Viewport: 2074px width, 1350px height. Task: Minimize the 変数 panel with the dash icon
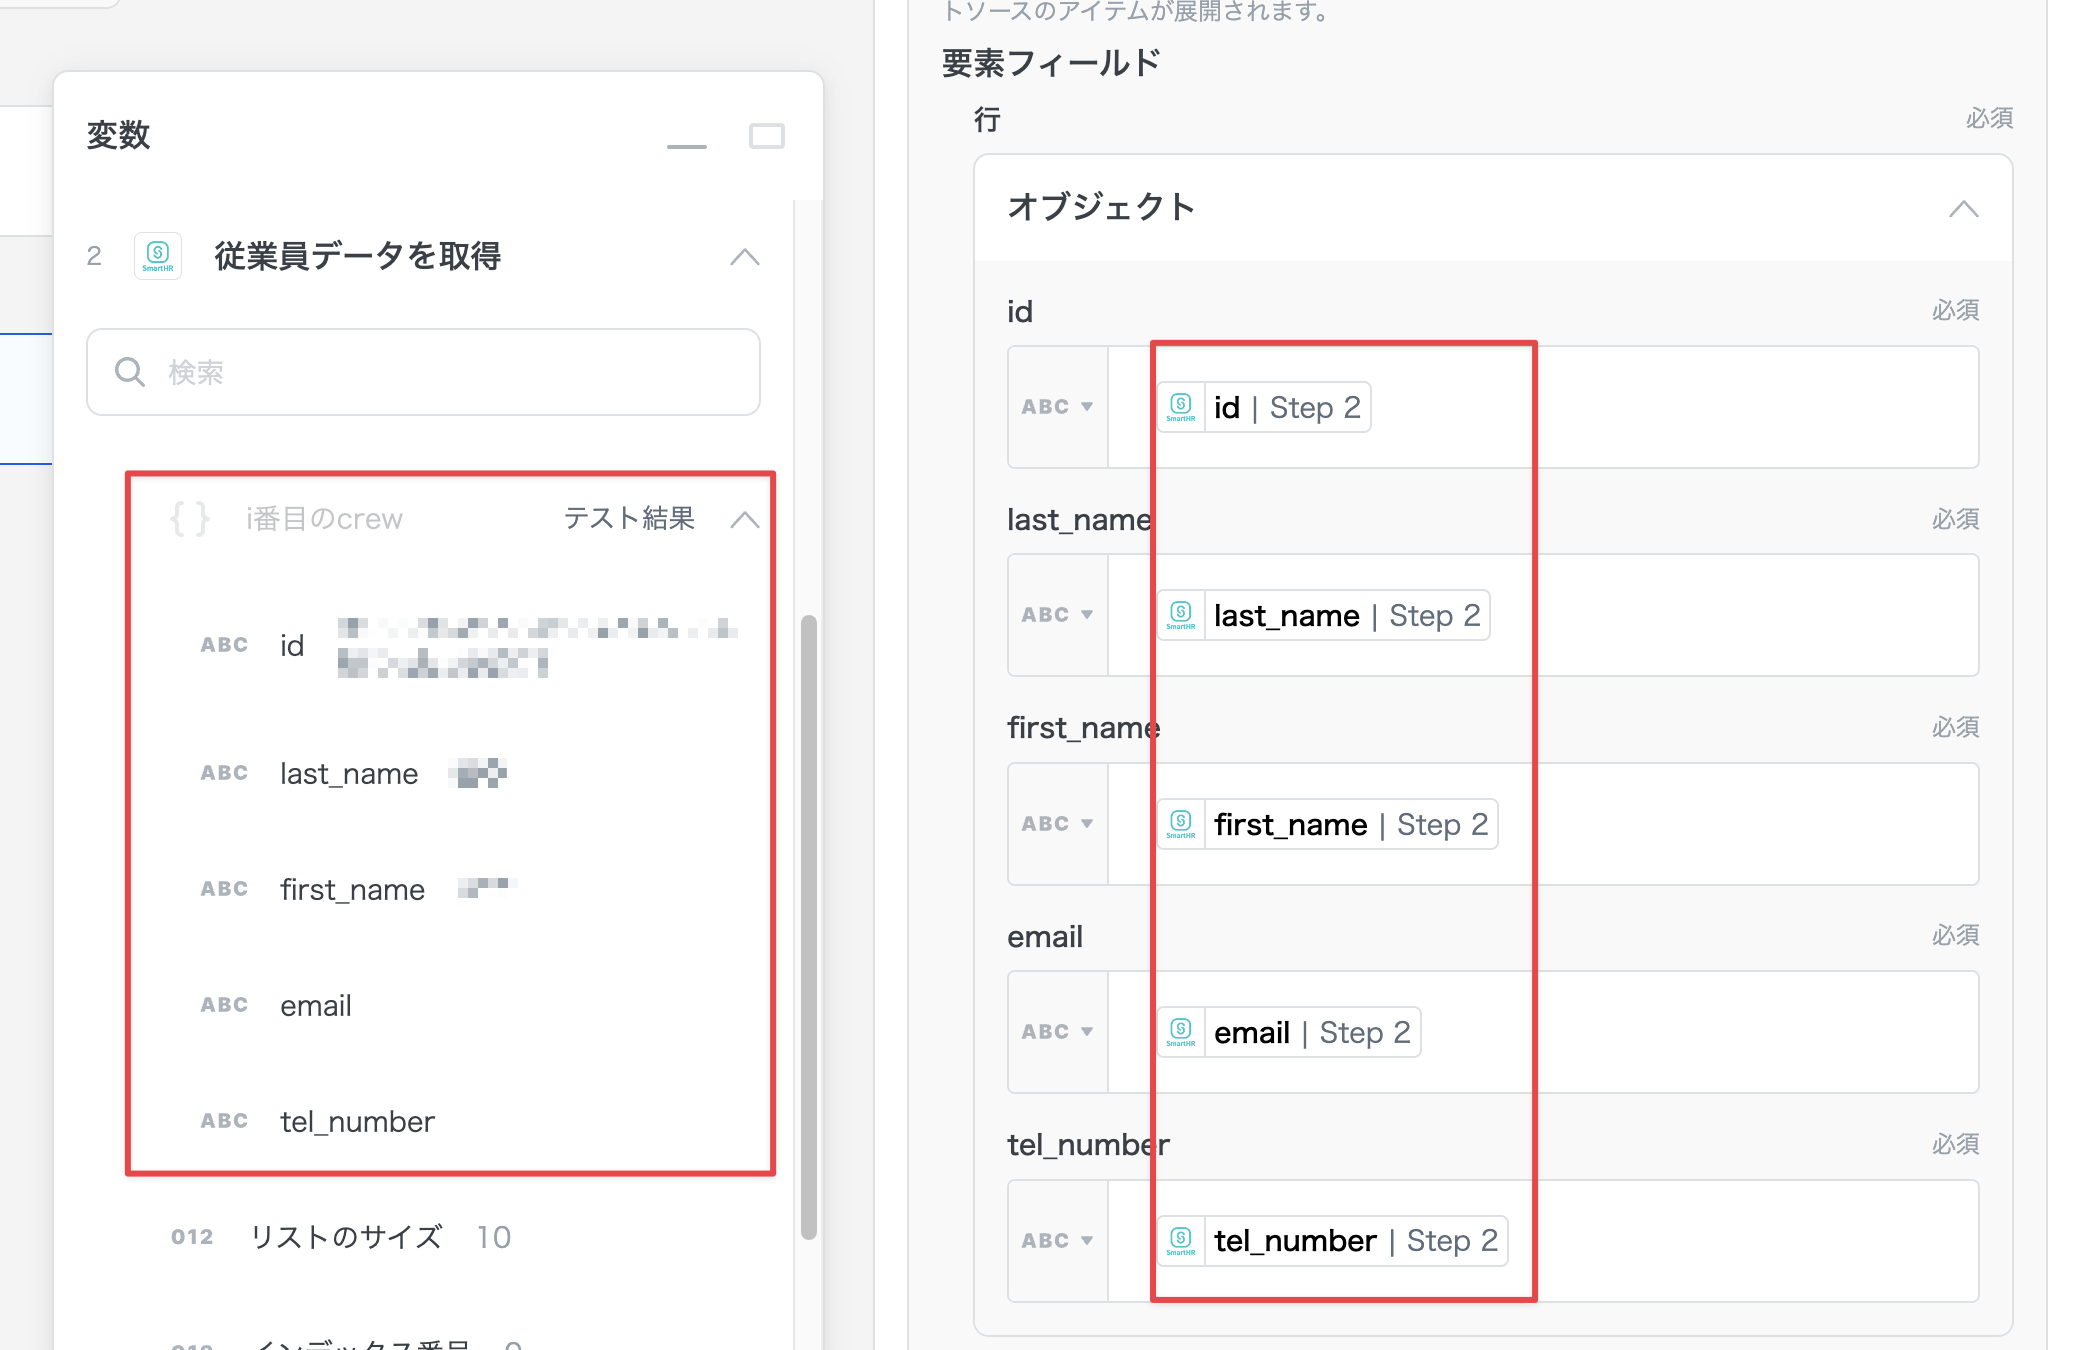(x=687, y=146)
